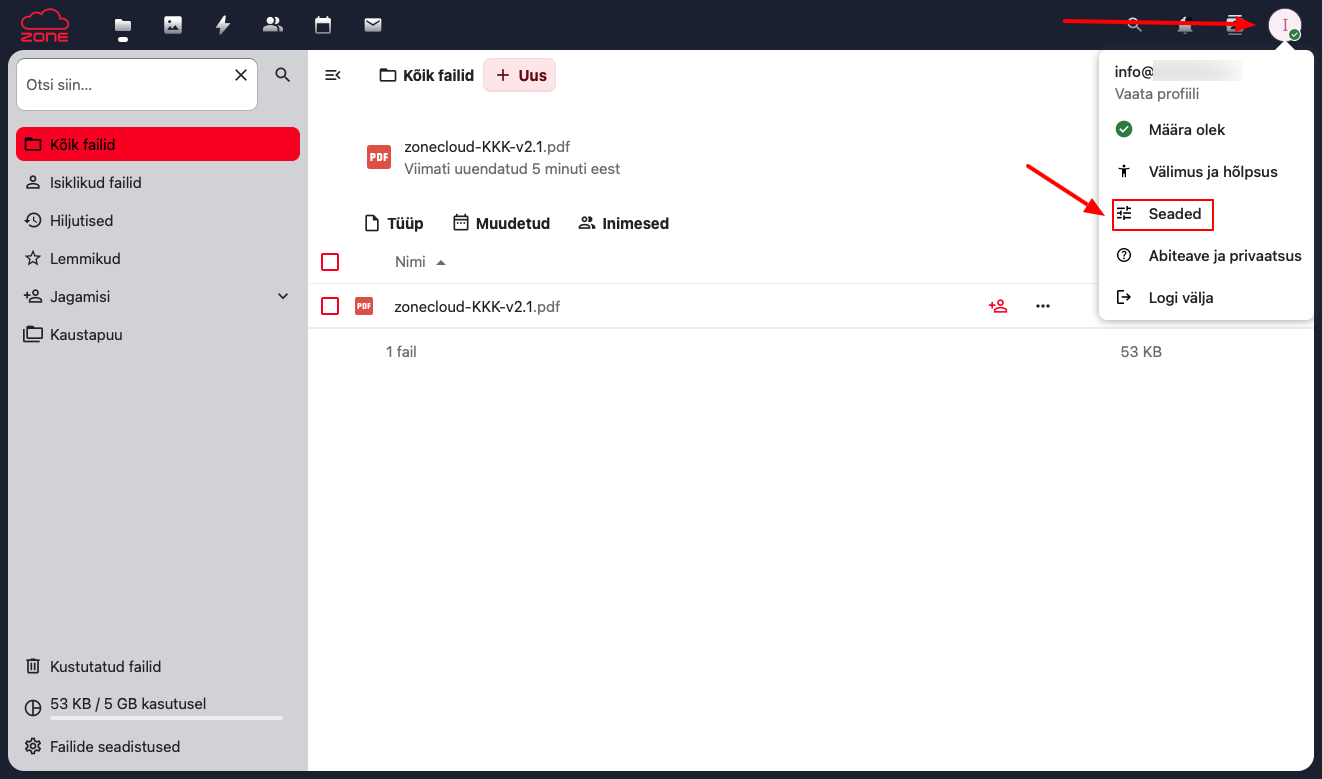The width and height of the screenshot is (1322, 779).
Task: Open the Photos app icon in top bar
Action: click(173, 25)
